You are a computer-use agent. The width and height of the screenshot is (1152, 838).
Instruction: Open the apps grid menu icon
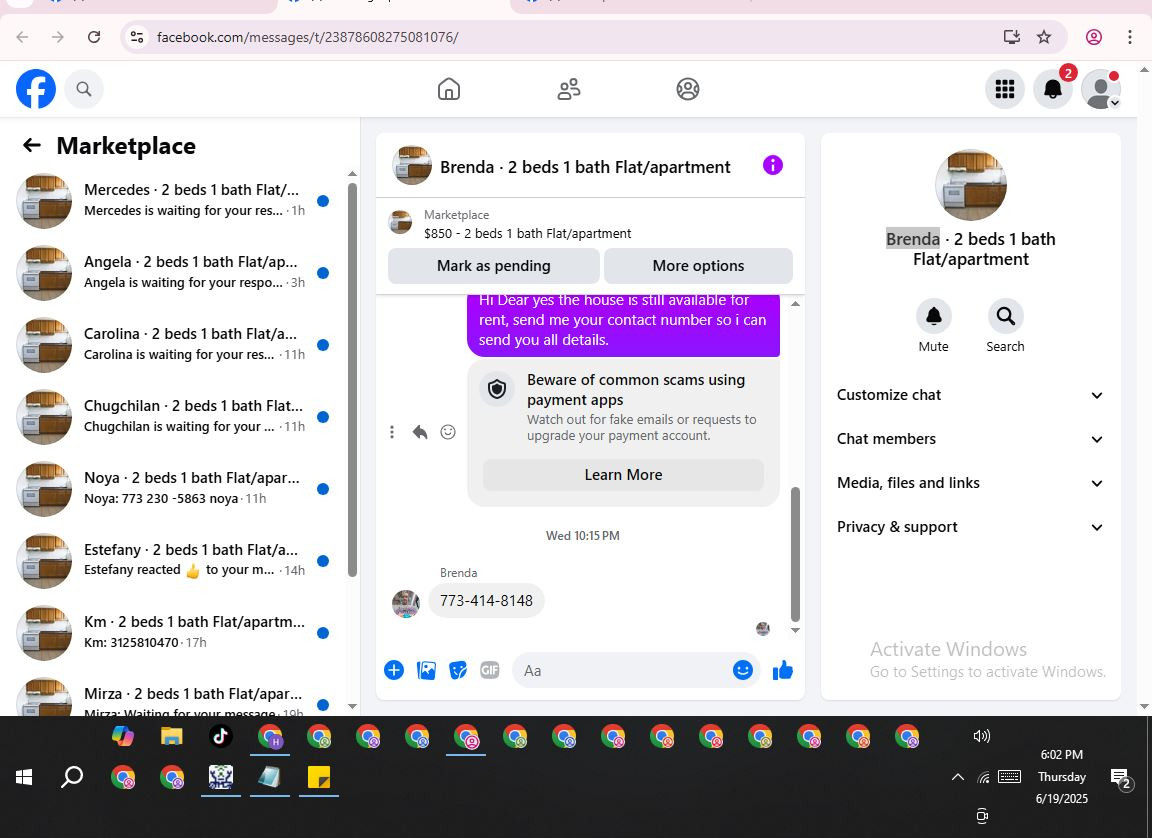point(1004,89)
